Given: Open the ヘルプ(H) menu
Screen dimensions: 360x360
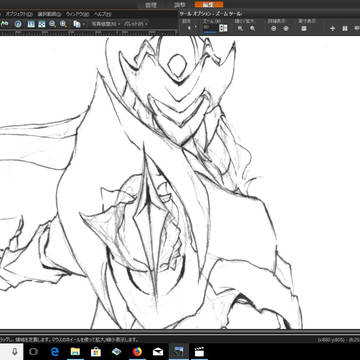Looking at the screenshot, I should [103, 14].
